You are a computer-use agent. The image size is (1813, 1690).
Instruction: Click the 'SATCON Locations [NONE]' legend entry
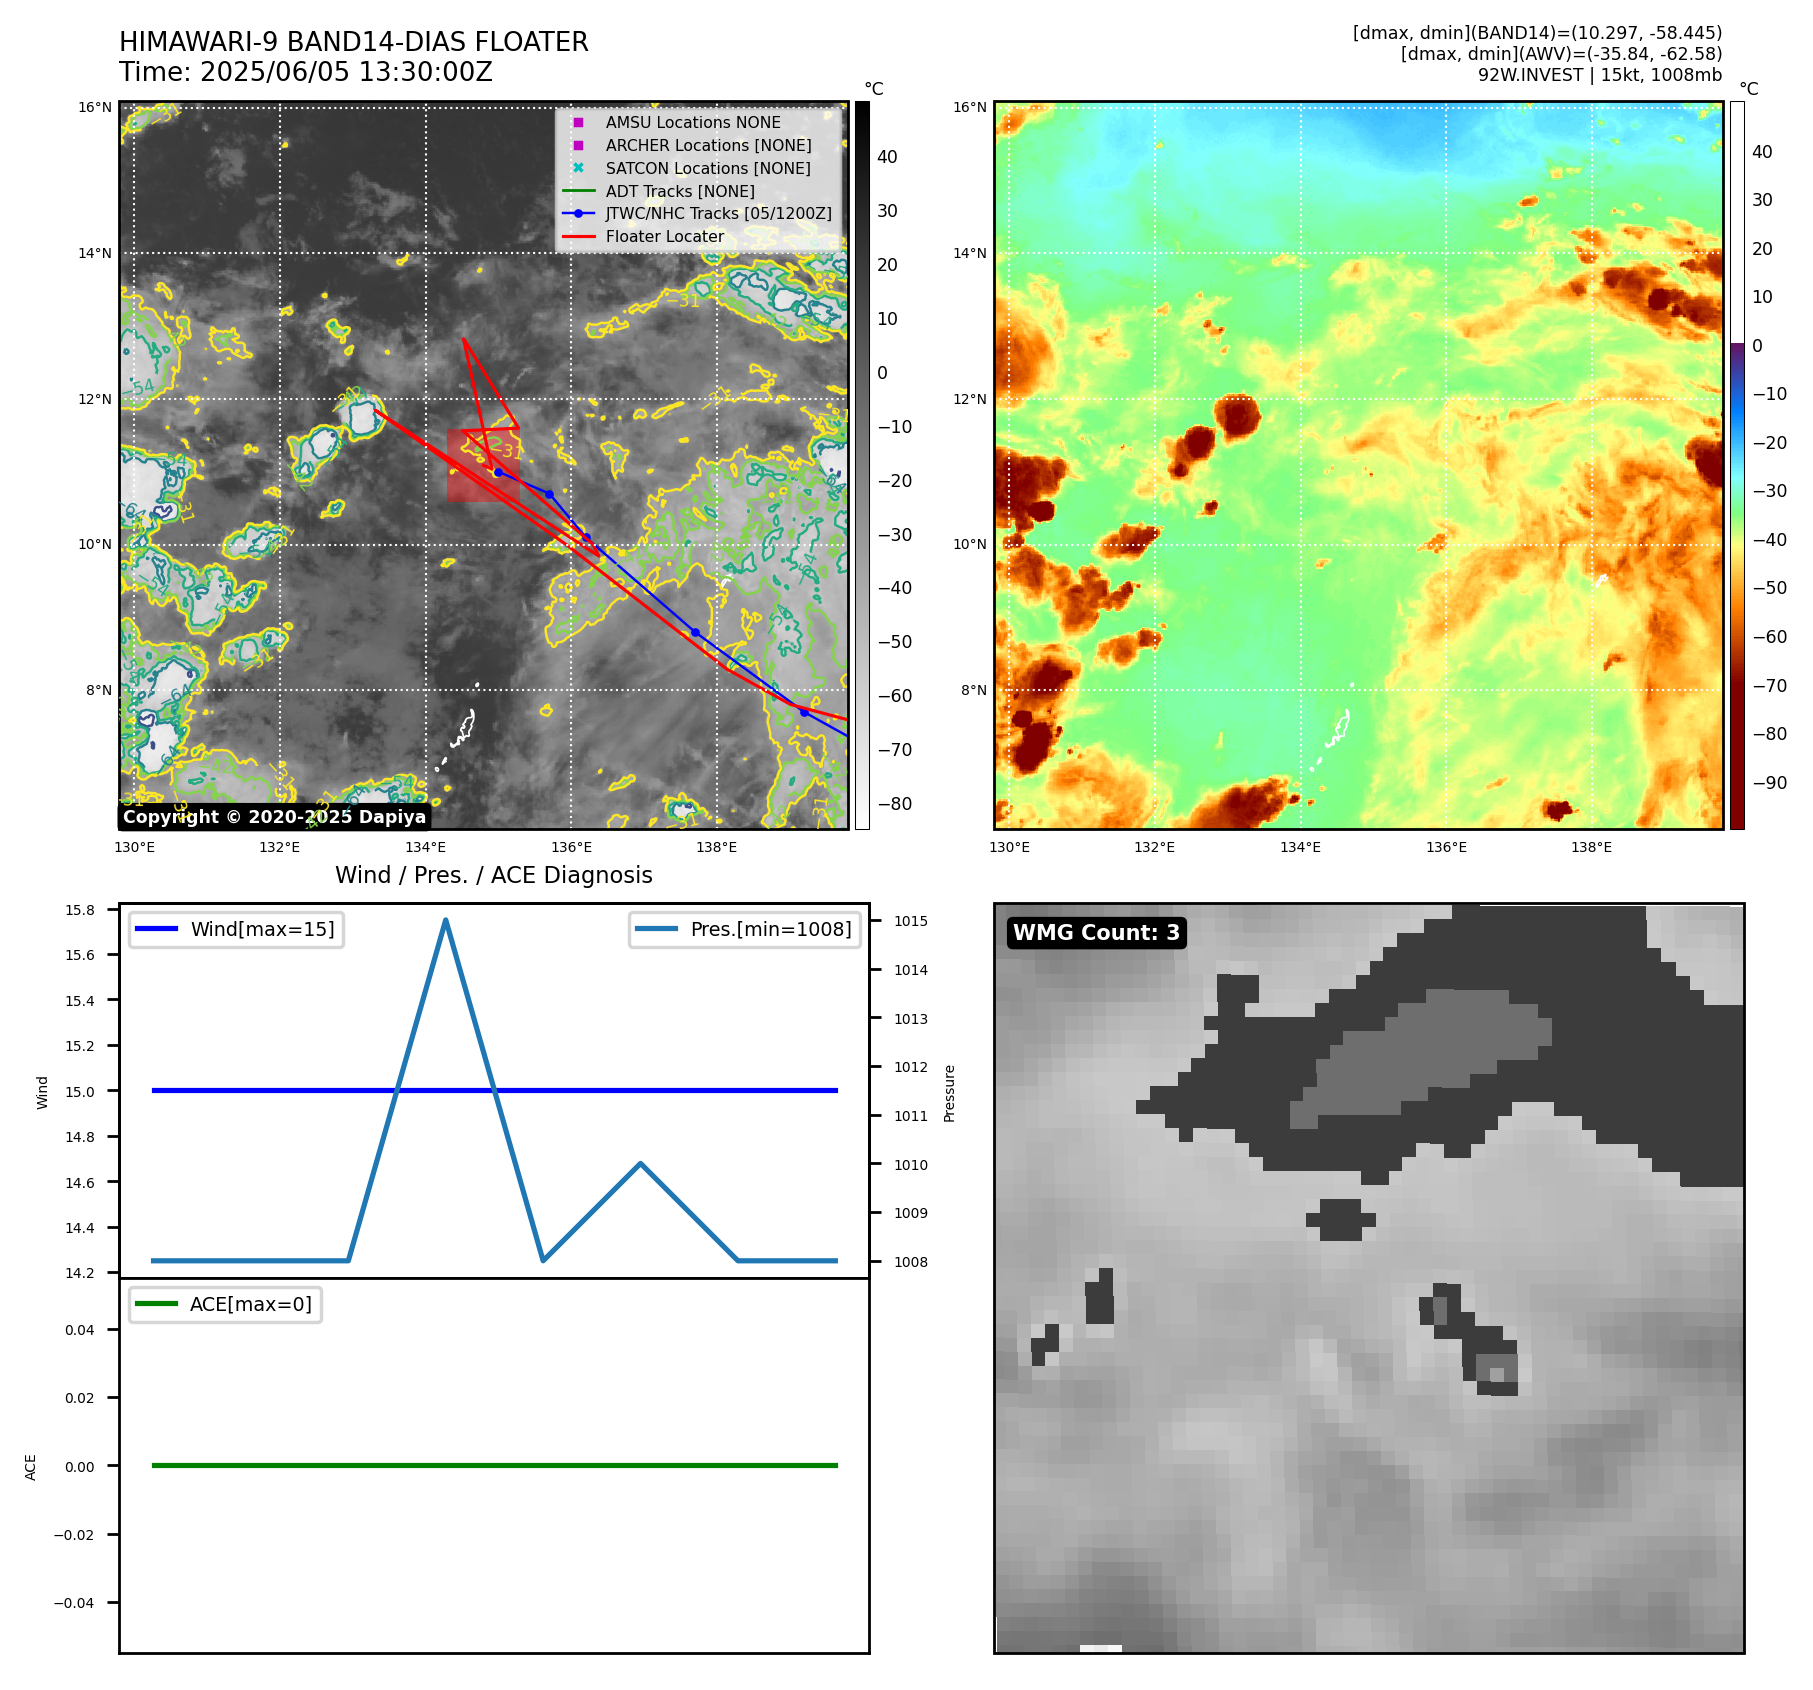(708, 168)
